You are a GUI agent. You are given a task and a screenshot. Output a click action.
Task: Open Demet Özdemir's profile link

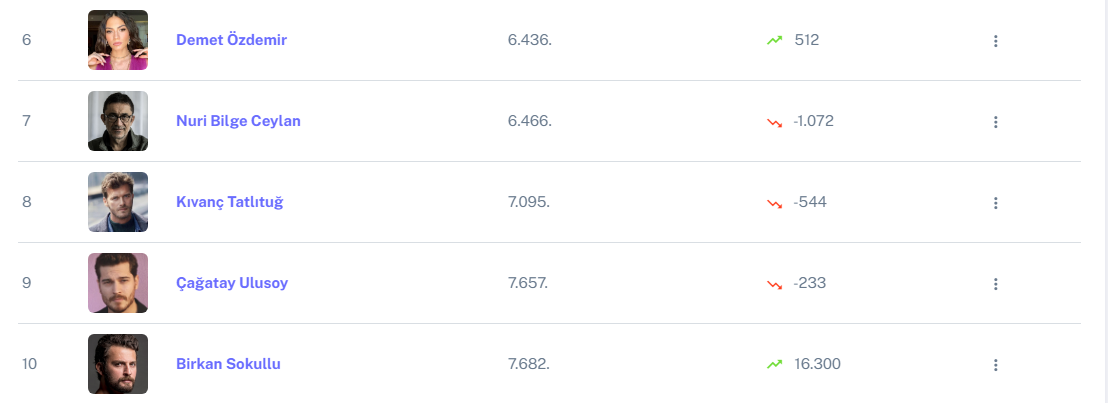click(x=231, y=40)
